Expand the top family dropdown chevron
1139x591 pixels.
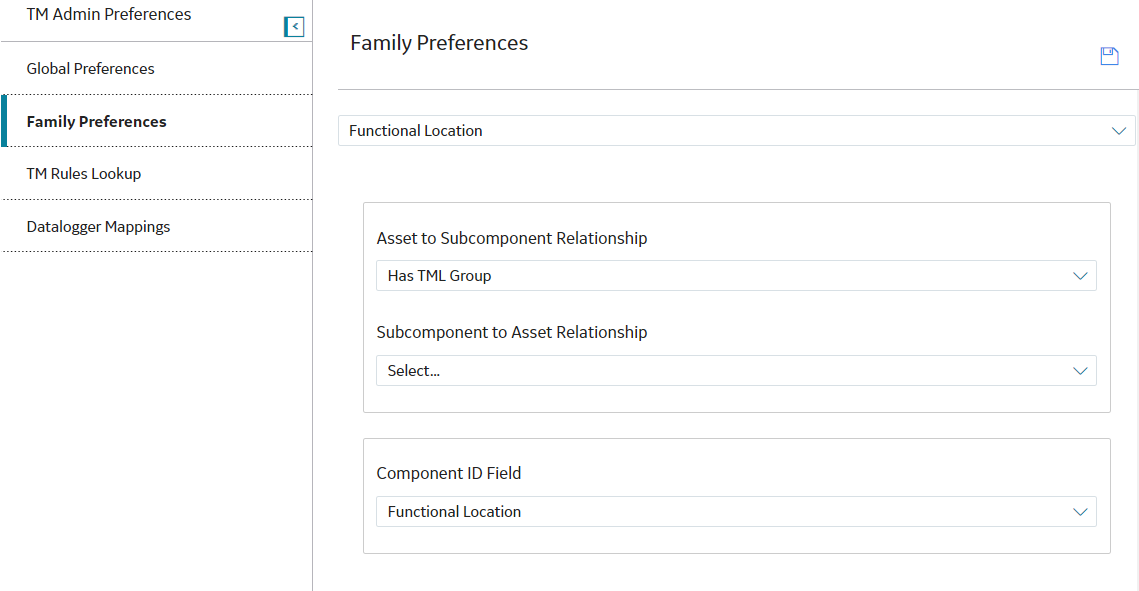(1119, 131)
